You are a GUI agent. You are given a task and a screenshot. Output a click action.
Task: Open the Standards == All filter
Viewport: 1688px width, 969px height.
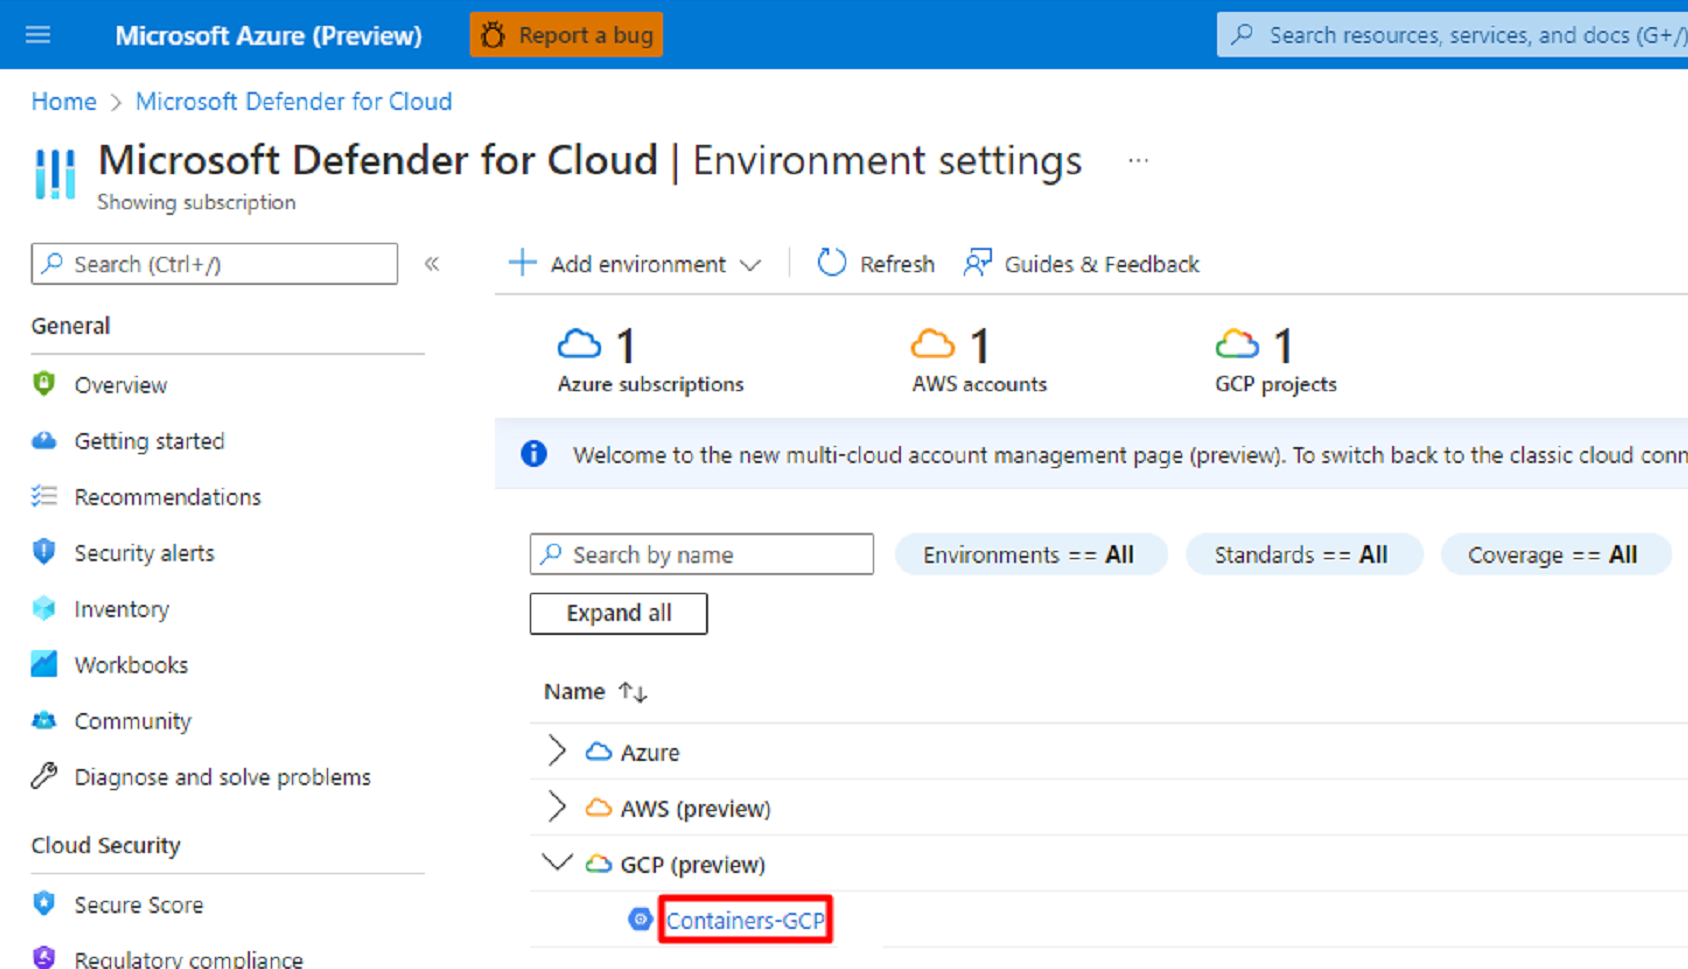[1303, 555]
